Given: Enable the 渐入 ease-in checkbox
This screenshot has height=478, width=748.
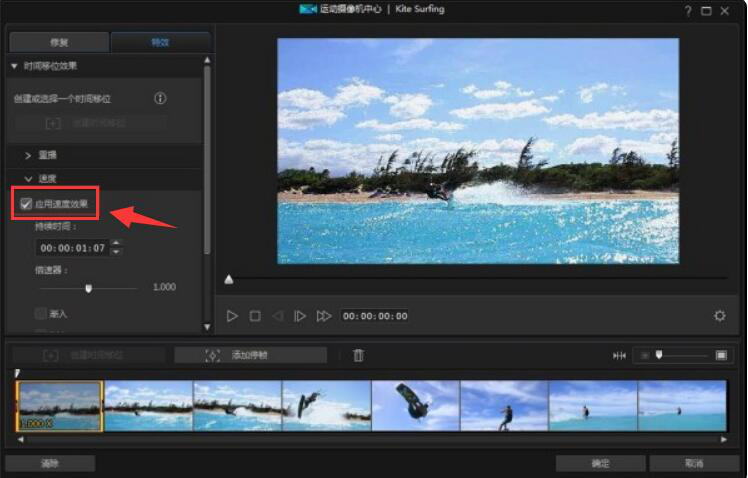Looking at the screenshot, I should [41, 313].
